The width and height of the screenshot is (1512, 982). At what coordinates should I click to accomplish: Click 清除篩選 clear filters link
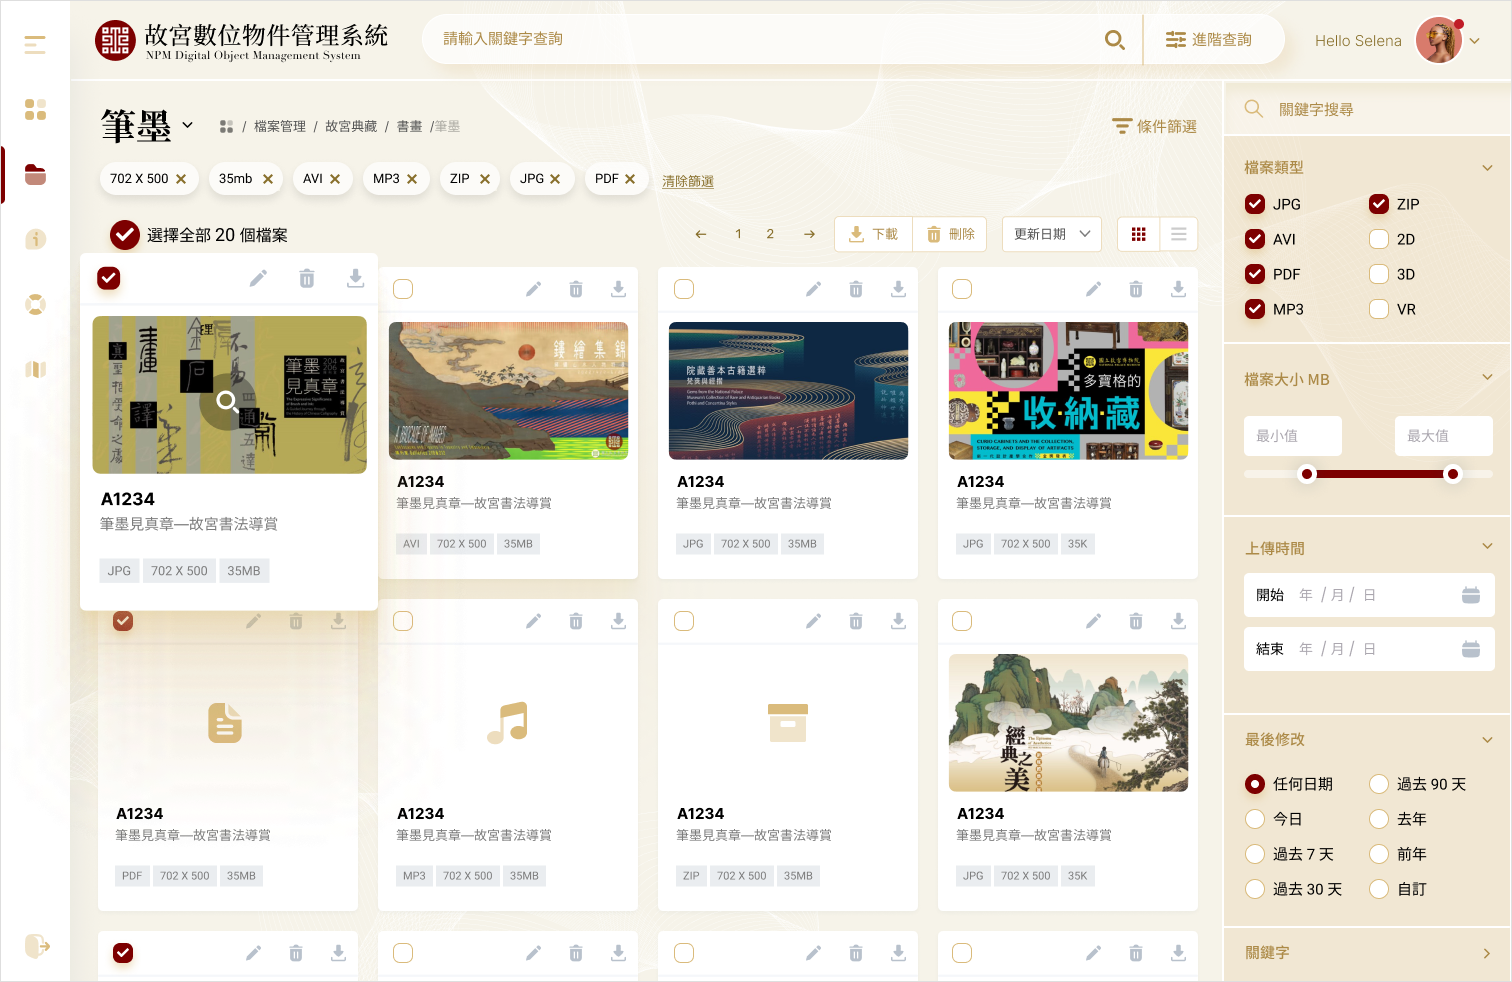pos(688,181)
